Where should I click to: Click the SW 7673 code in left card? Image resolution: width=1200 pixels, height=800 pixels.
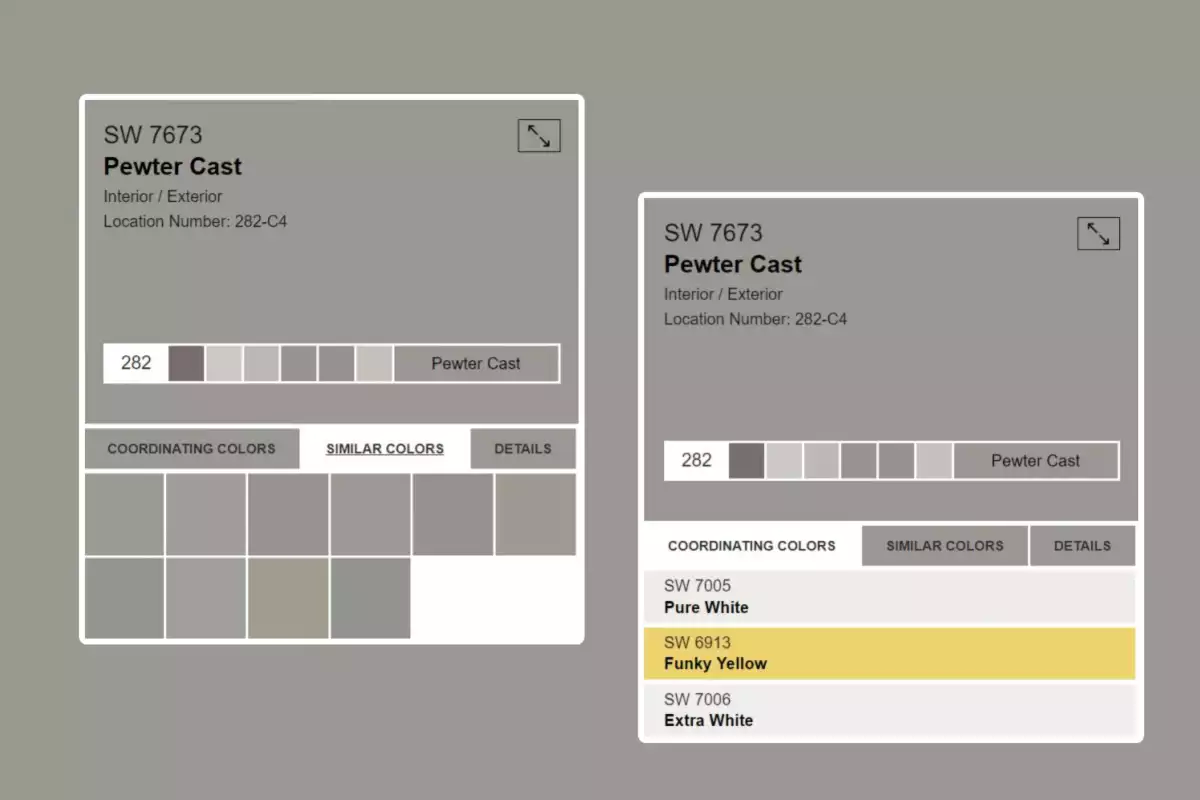coord(153,135)
